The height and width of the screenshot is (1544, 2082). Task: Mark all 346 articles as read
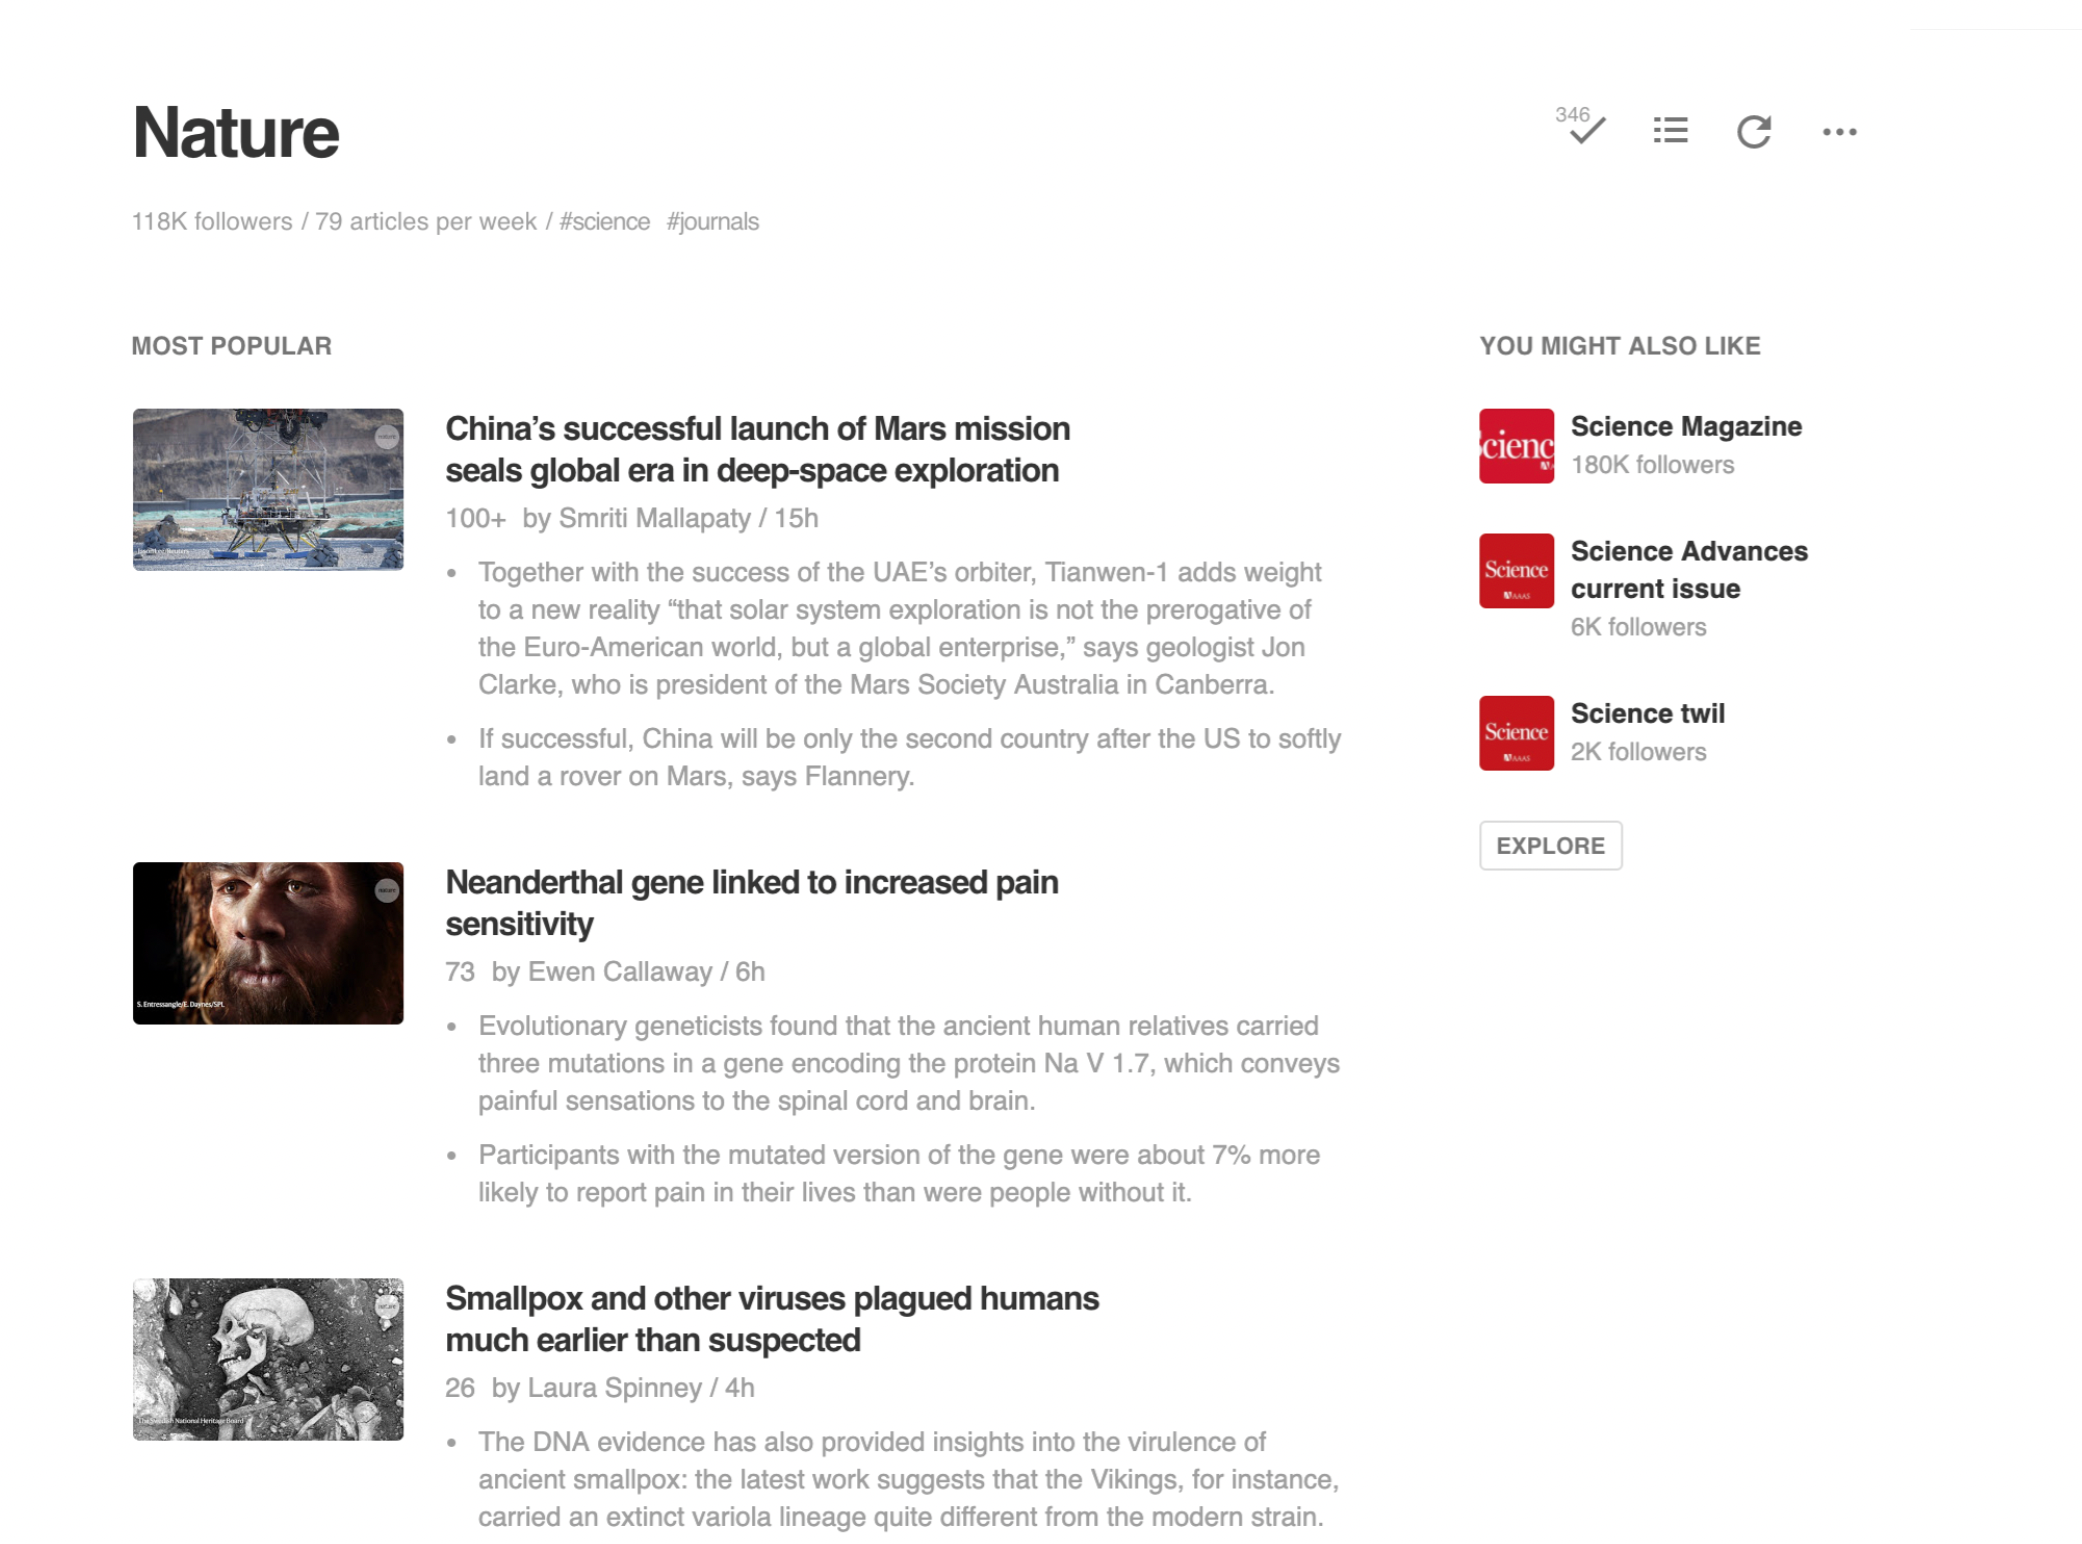point(1584,130)
